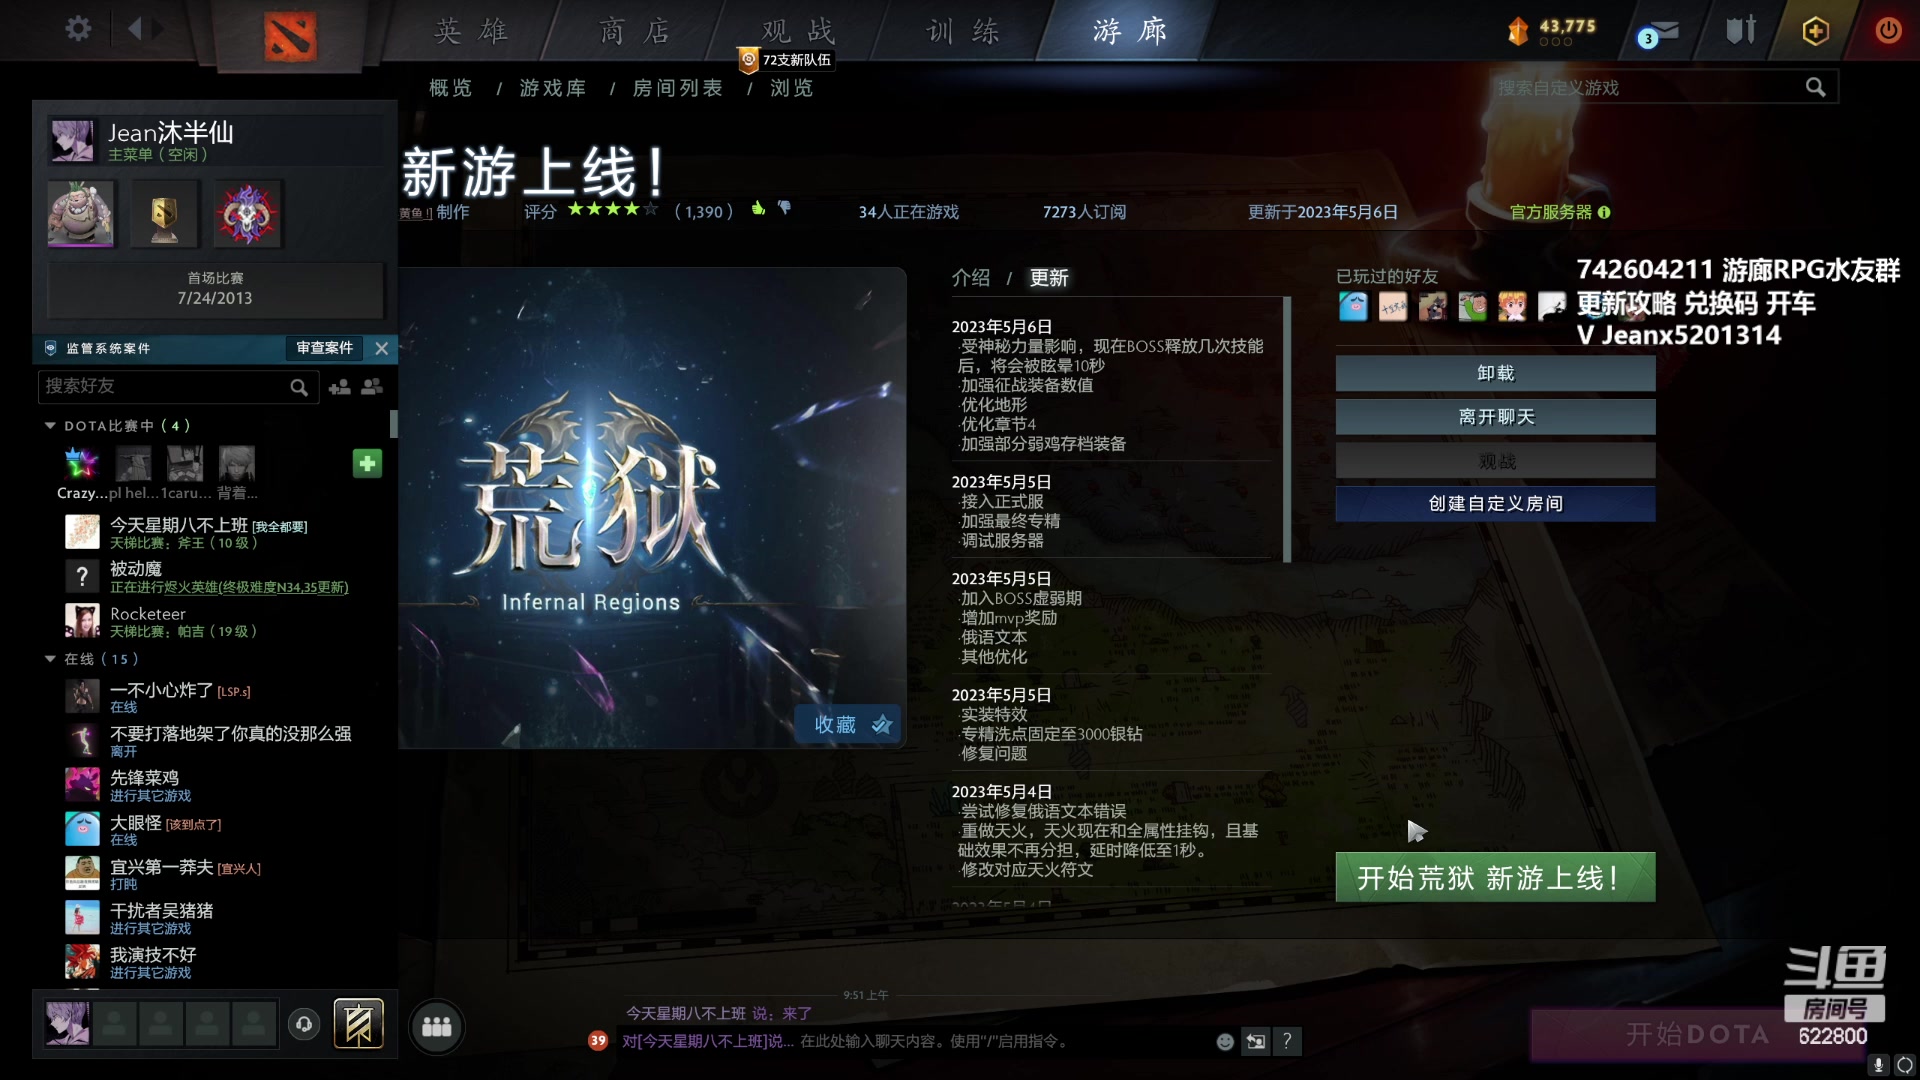Collapse the 在线 friends section
The height and width of the screenshot is (1080, 1920).
point(49,659)
